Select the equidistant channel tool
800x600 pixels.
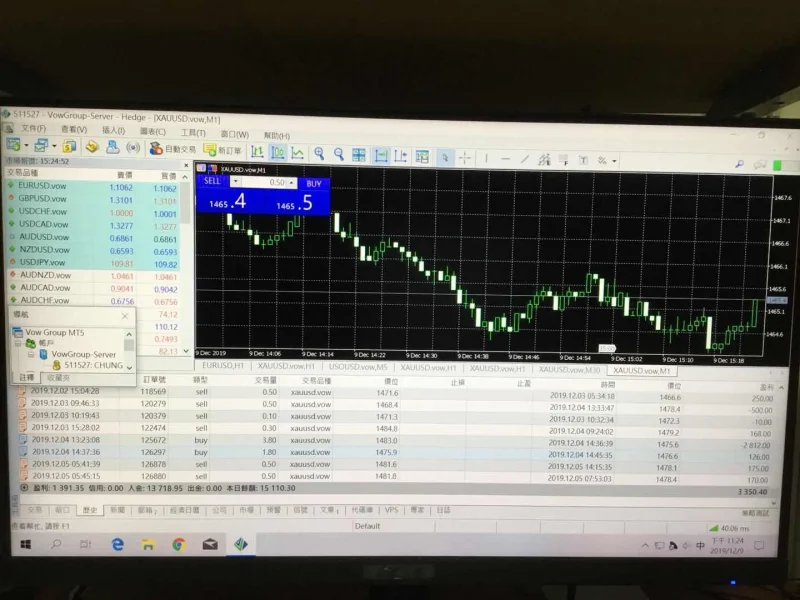point(544,160)
